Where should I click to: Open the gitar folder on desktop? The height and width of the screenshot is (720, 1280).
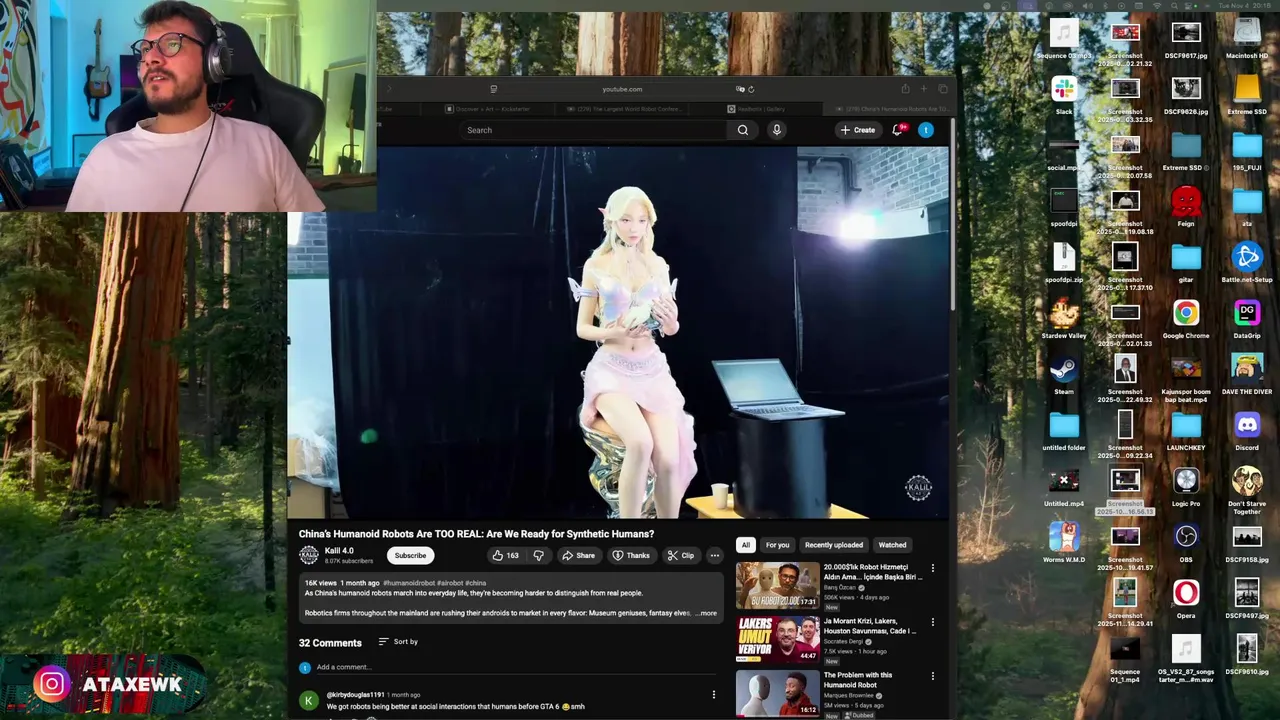(x=1186, y=257)
